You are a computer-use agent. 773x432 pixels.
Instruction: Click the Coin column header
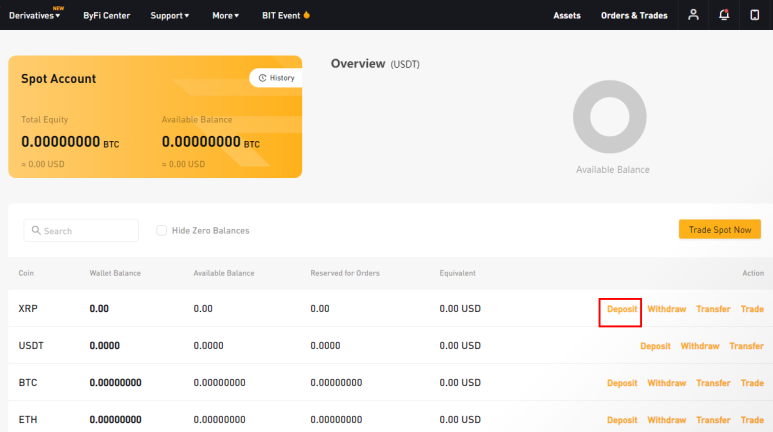26,273
